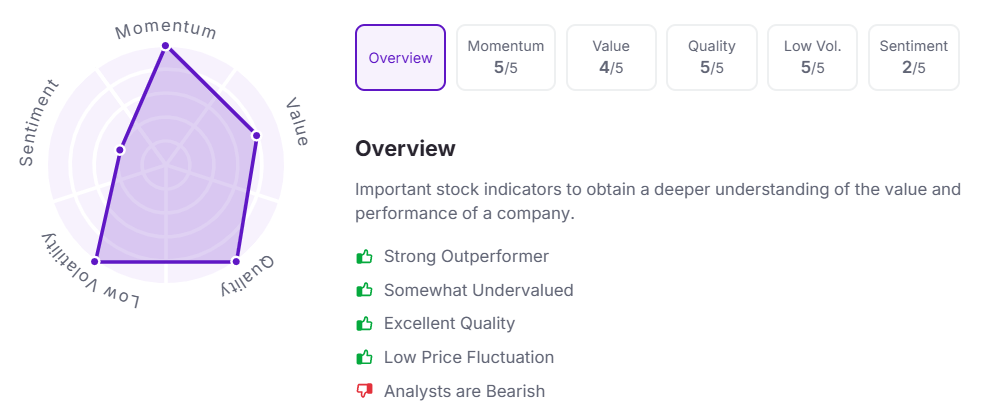The image size is (999, 418).
Task: Click thumbs-up icon beside Low Price Fluctuation
Action: tap(364, 358)
